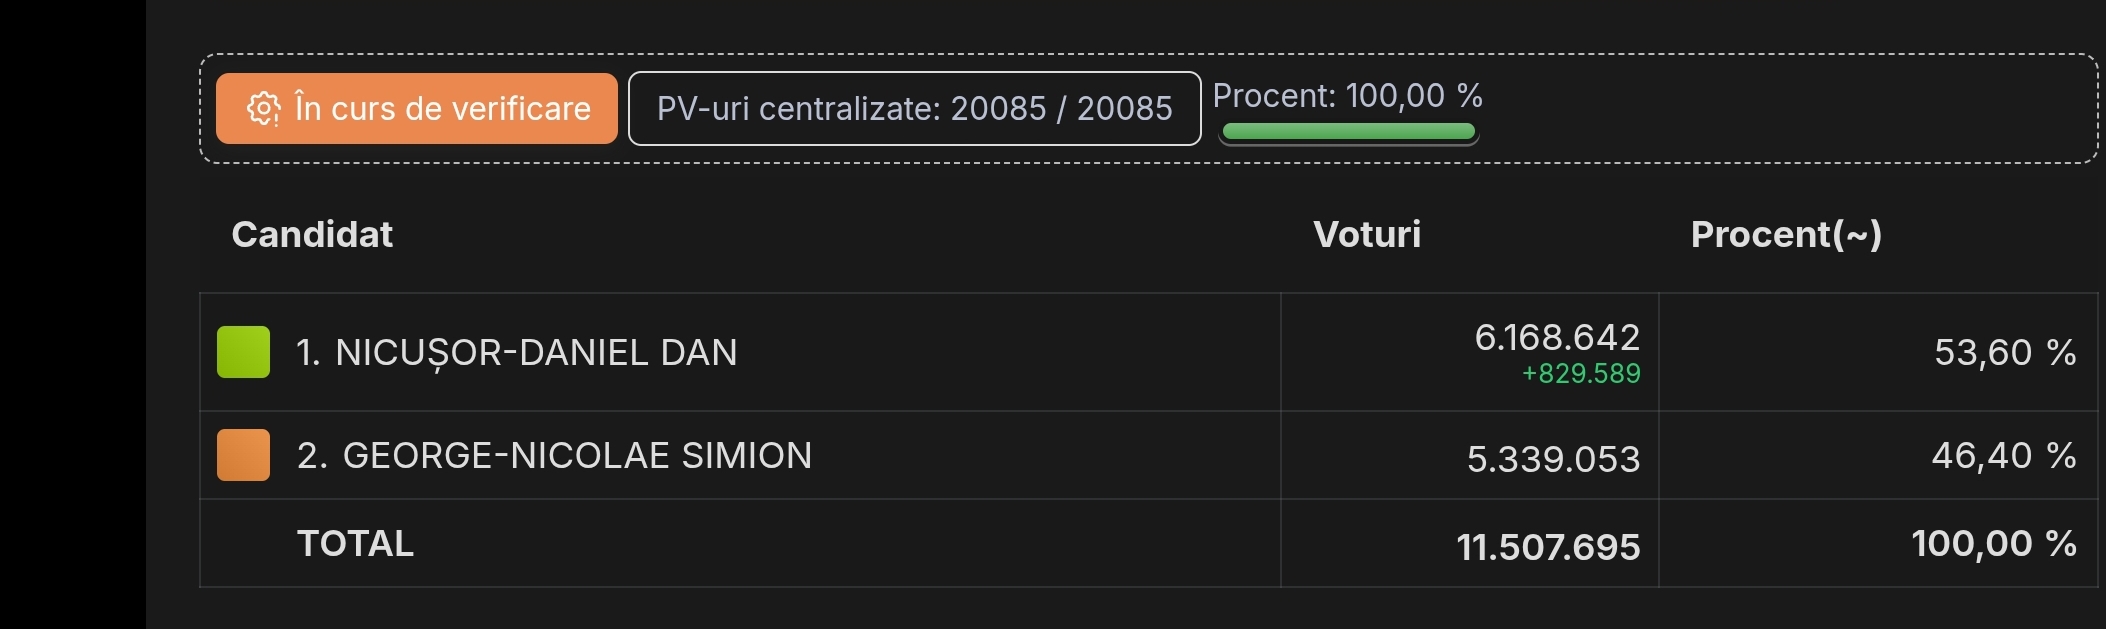Click the TOTAL row label
Image resolution: width=2106 pixels, height=629 pixels.
point(355,544)
